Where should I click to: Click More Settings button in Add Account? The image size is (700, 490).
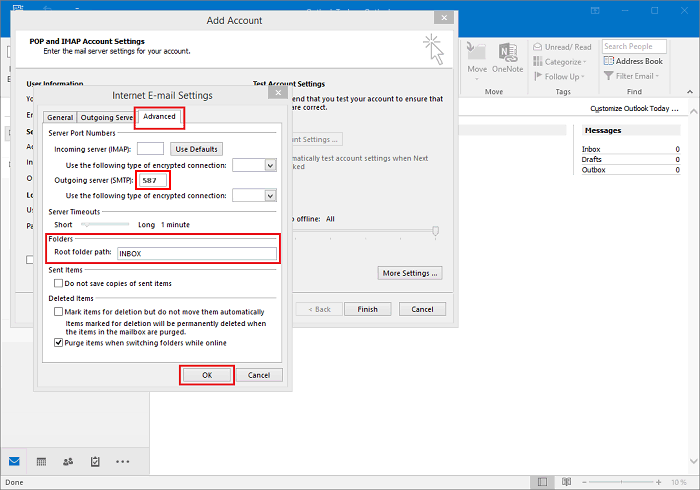point(410,273)
